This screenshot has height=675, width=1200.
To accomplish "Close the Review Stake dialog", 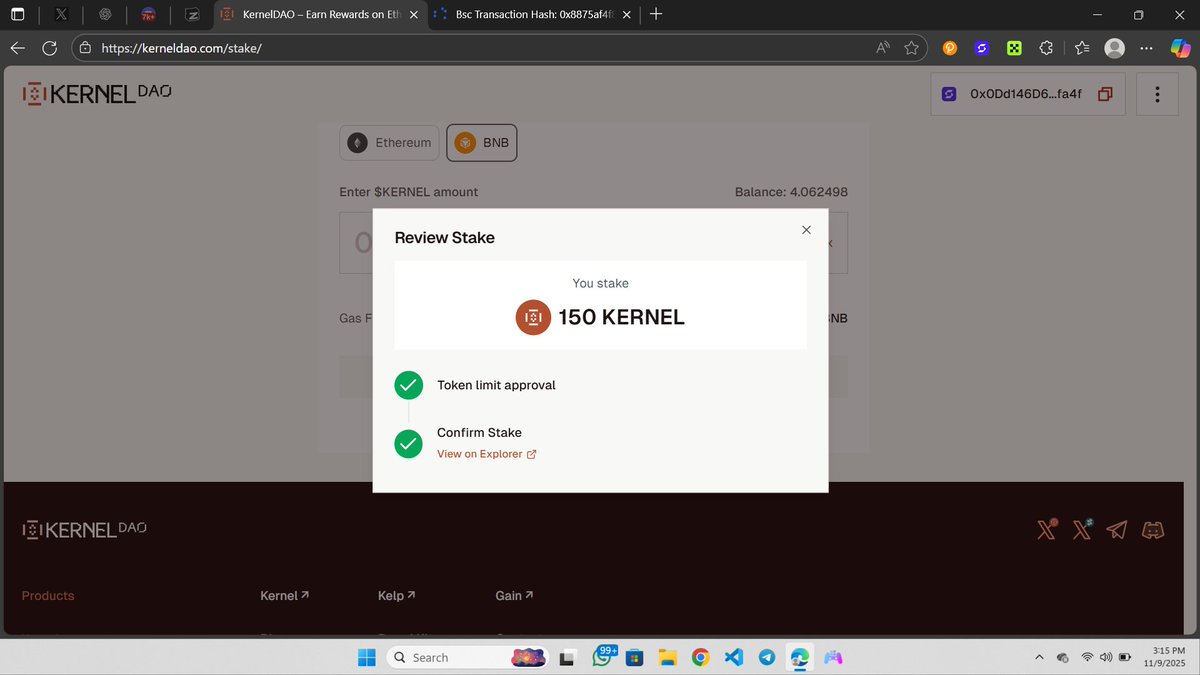I will pos(806,230).
